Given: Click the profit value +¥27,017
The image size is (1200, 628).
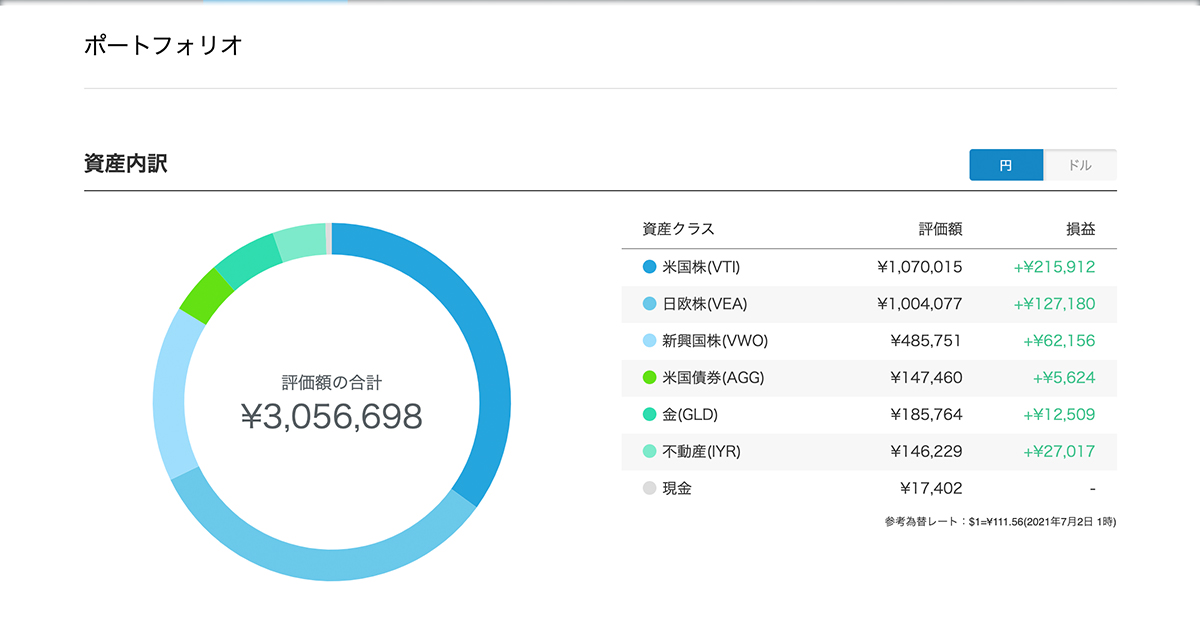Looking at the screenshot, I should pos(1059,452).
